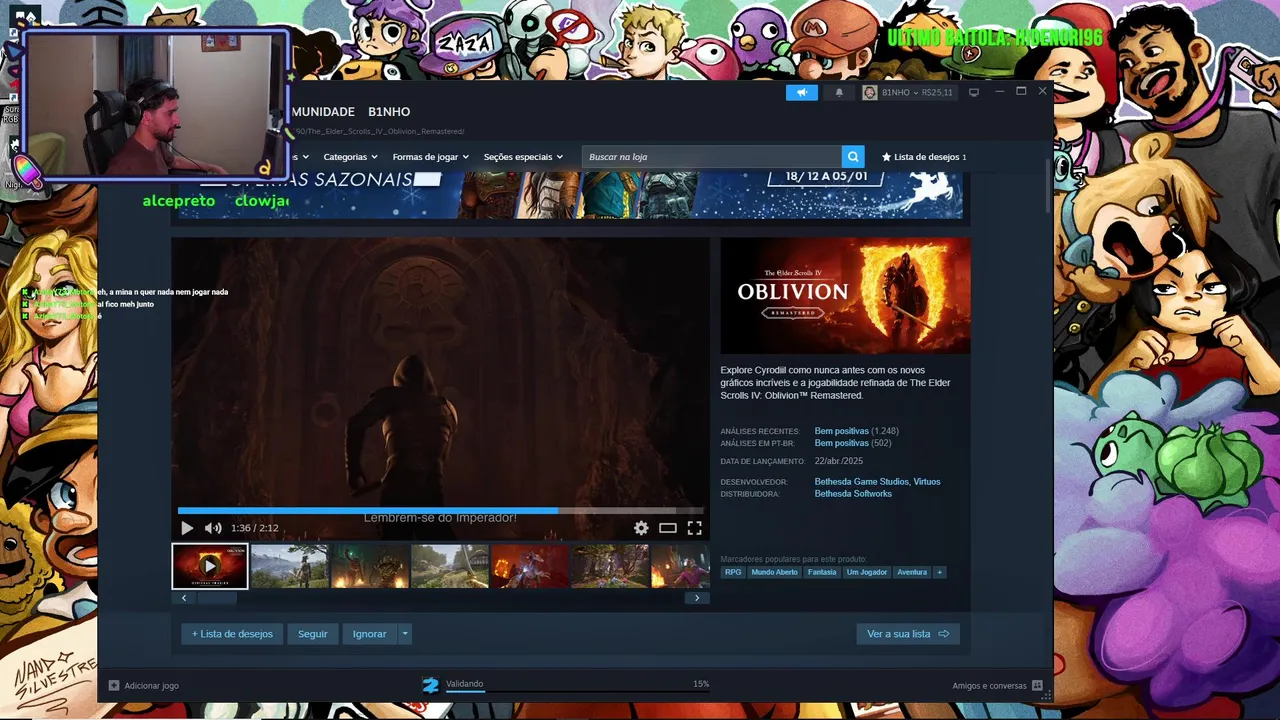Screen dimensions: 1280x720
Task: Expand the B1NHO account dropdown
Action: (915, 92)
